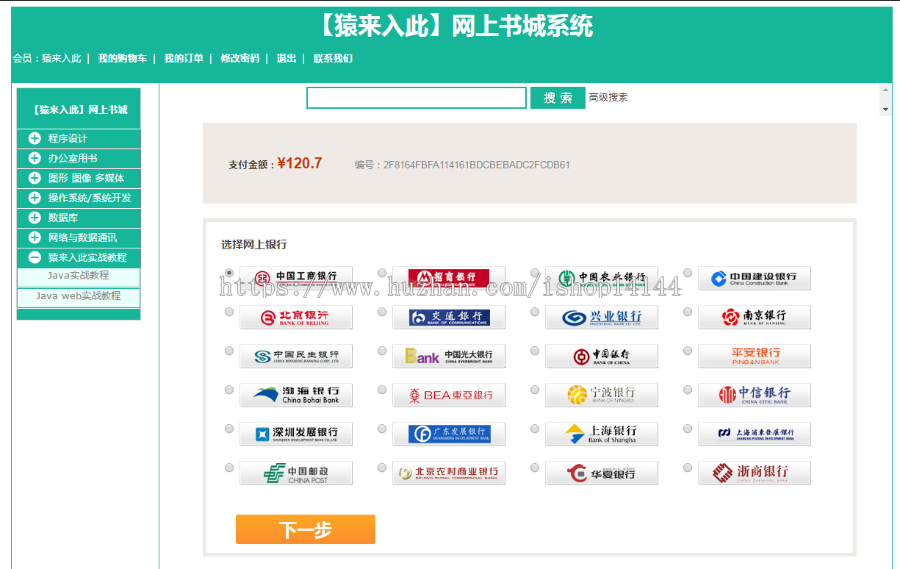The width and height of the screenshot is (900, 569).
Task: Click the 【猿来入此】网上书城 sidebar header
Action: (x=79, y=109)
